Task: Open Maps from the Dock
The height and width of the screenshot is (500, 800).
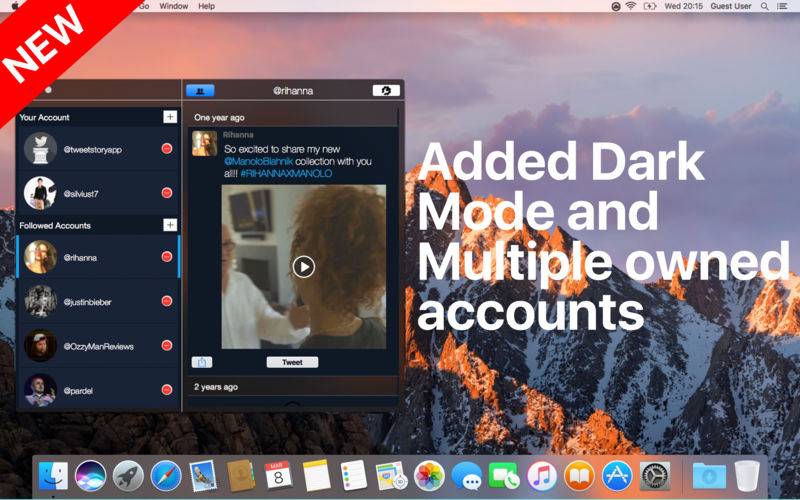Action: [391, 476]
